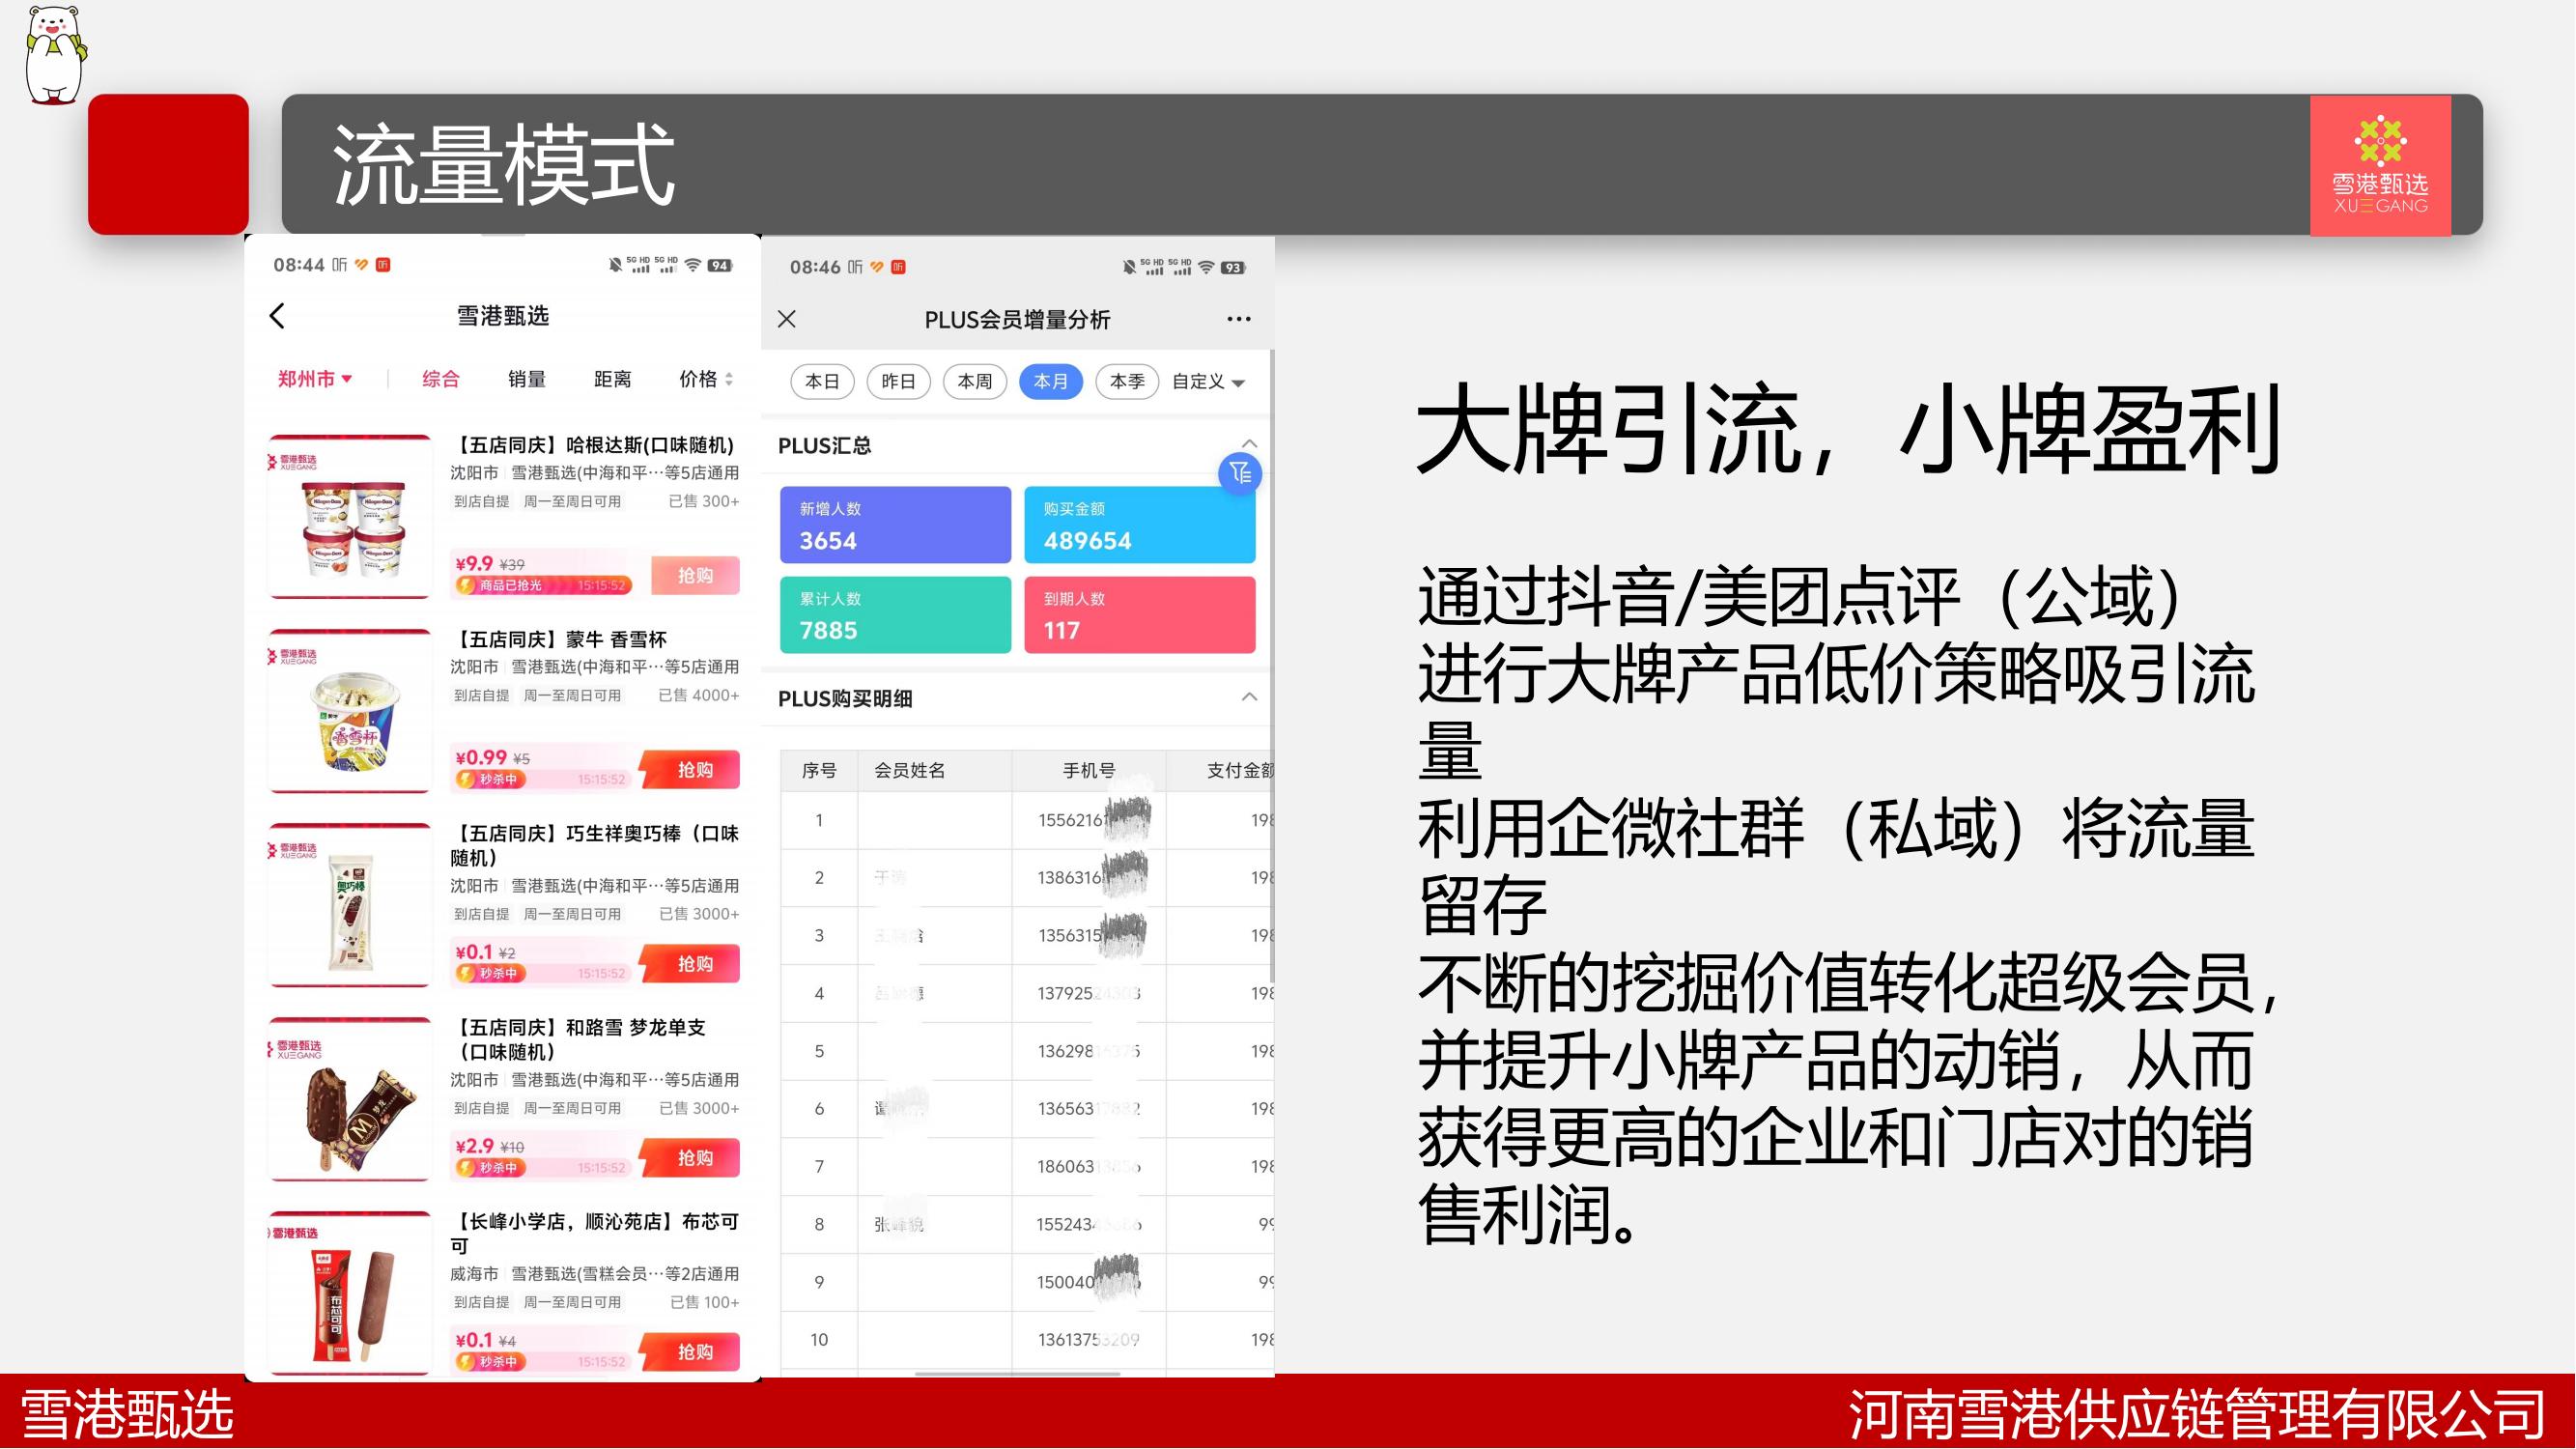Click the Wi-Fi icon in left phone status bar
2576x1449 pixels.
click(692, 265)
